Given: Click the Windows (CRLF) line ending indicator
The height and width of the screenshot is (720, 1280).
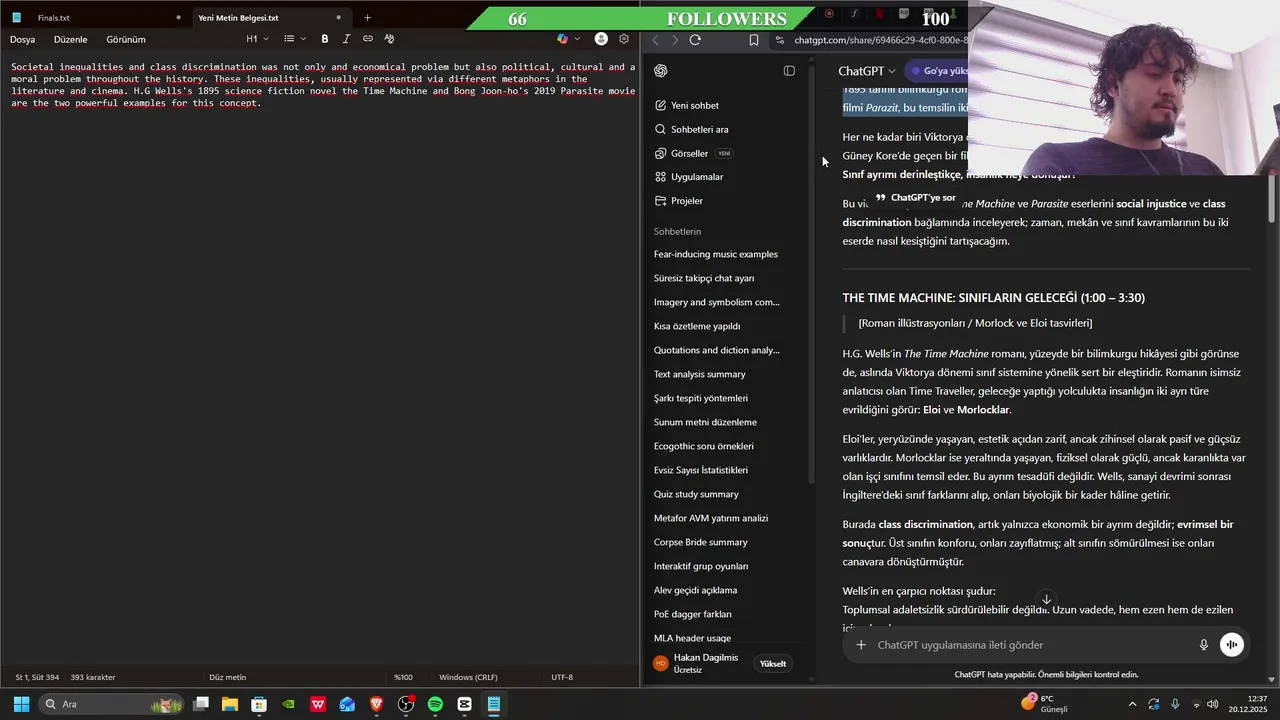Looking at the screenshot, I should coord(468,677).
